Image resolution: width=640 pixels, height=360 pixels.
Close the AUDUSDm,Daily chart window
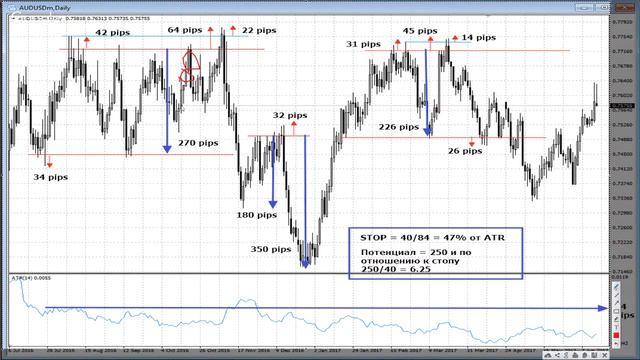[624, 7]
